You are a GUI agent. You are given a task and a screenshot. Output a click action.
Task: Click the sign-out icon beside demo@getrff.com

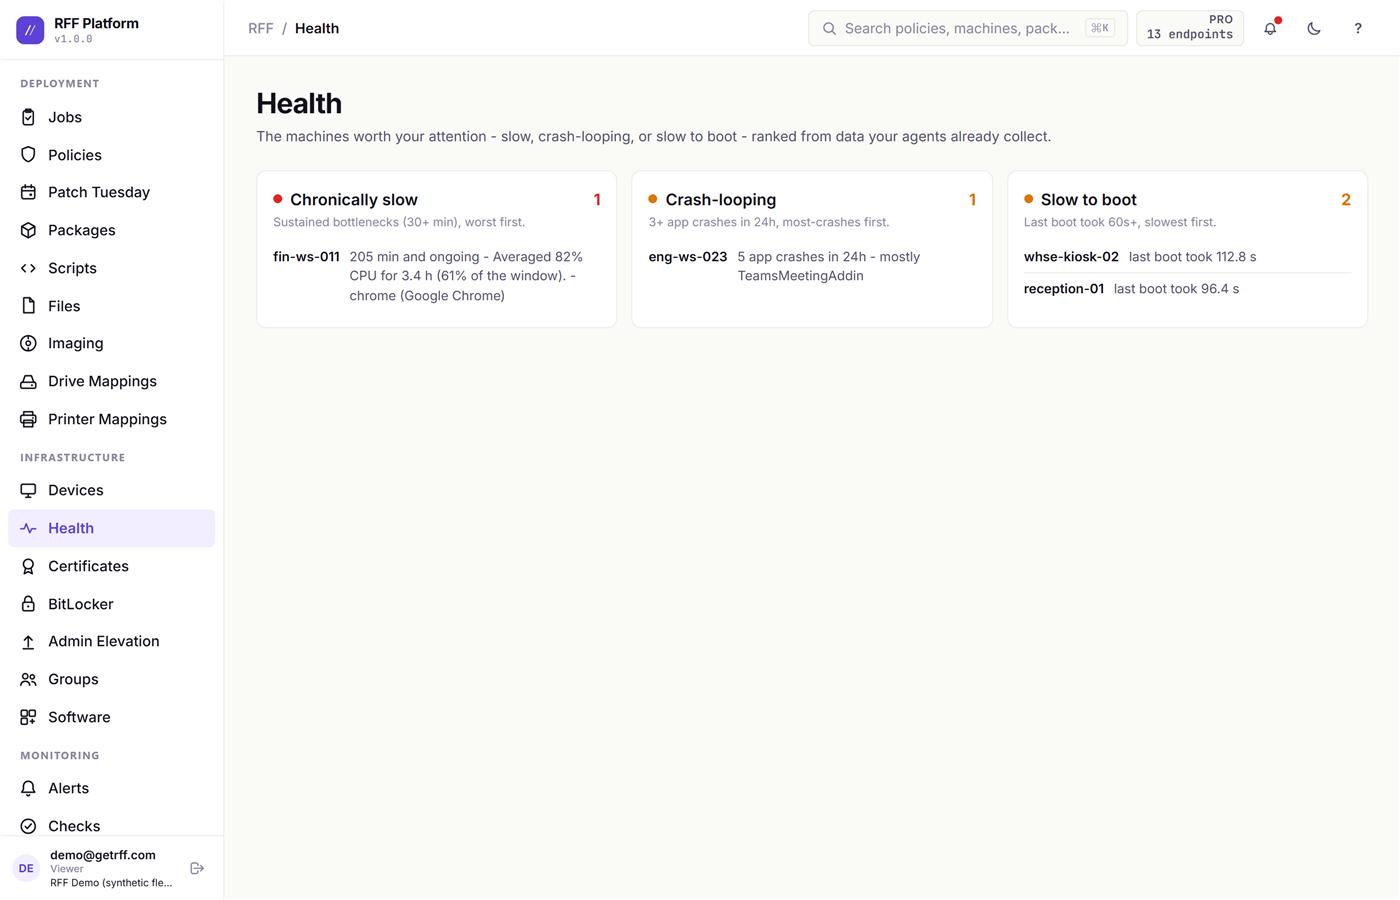coord(197,868)
